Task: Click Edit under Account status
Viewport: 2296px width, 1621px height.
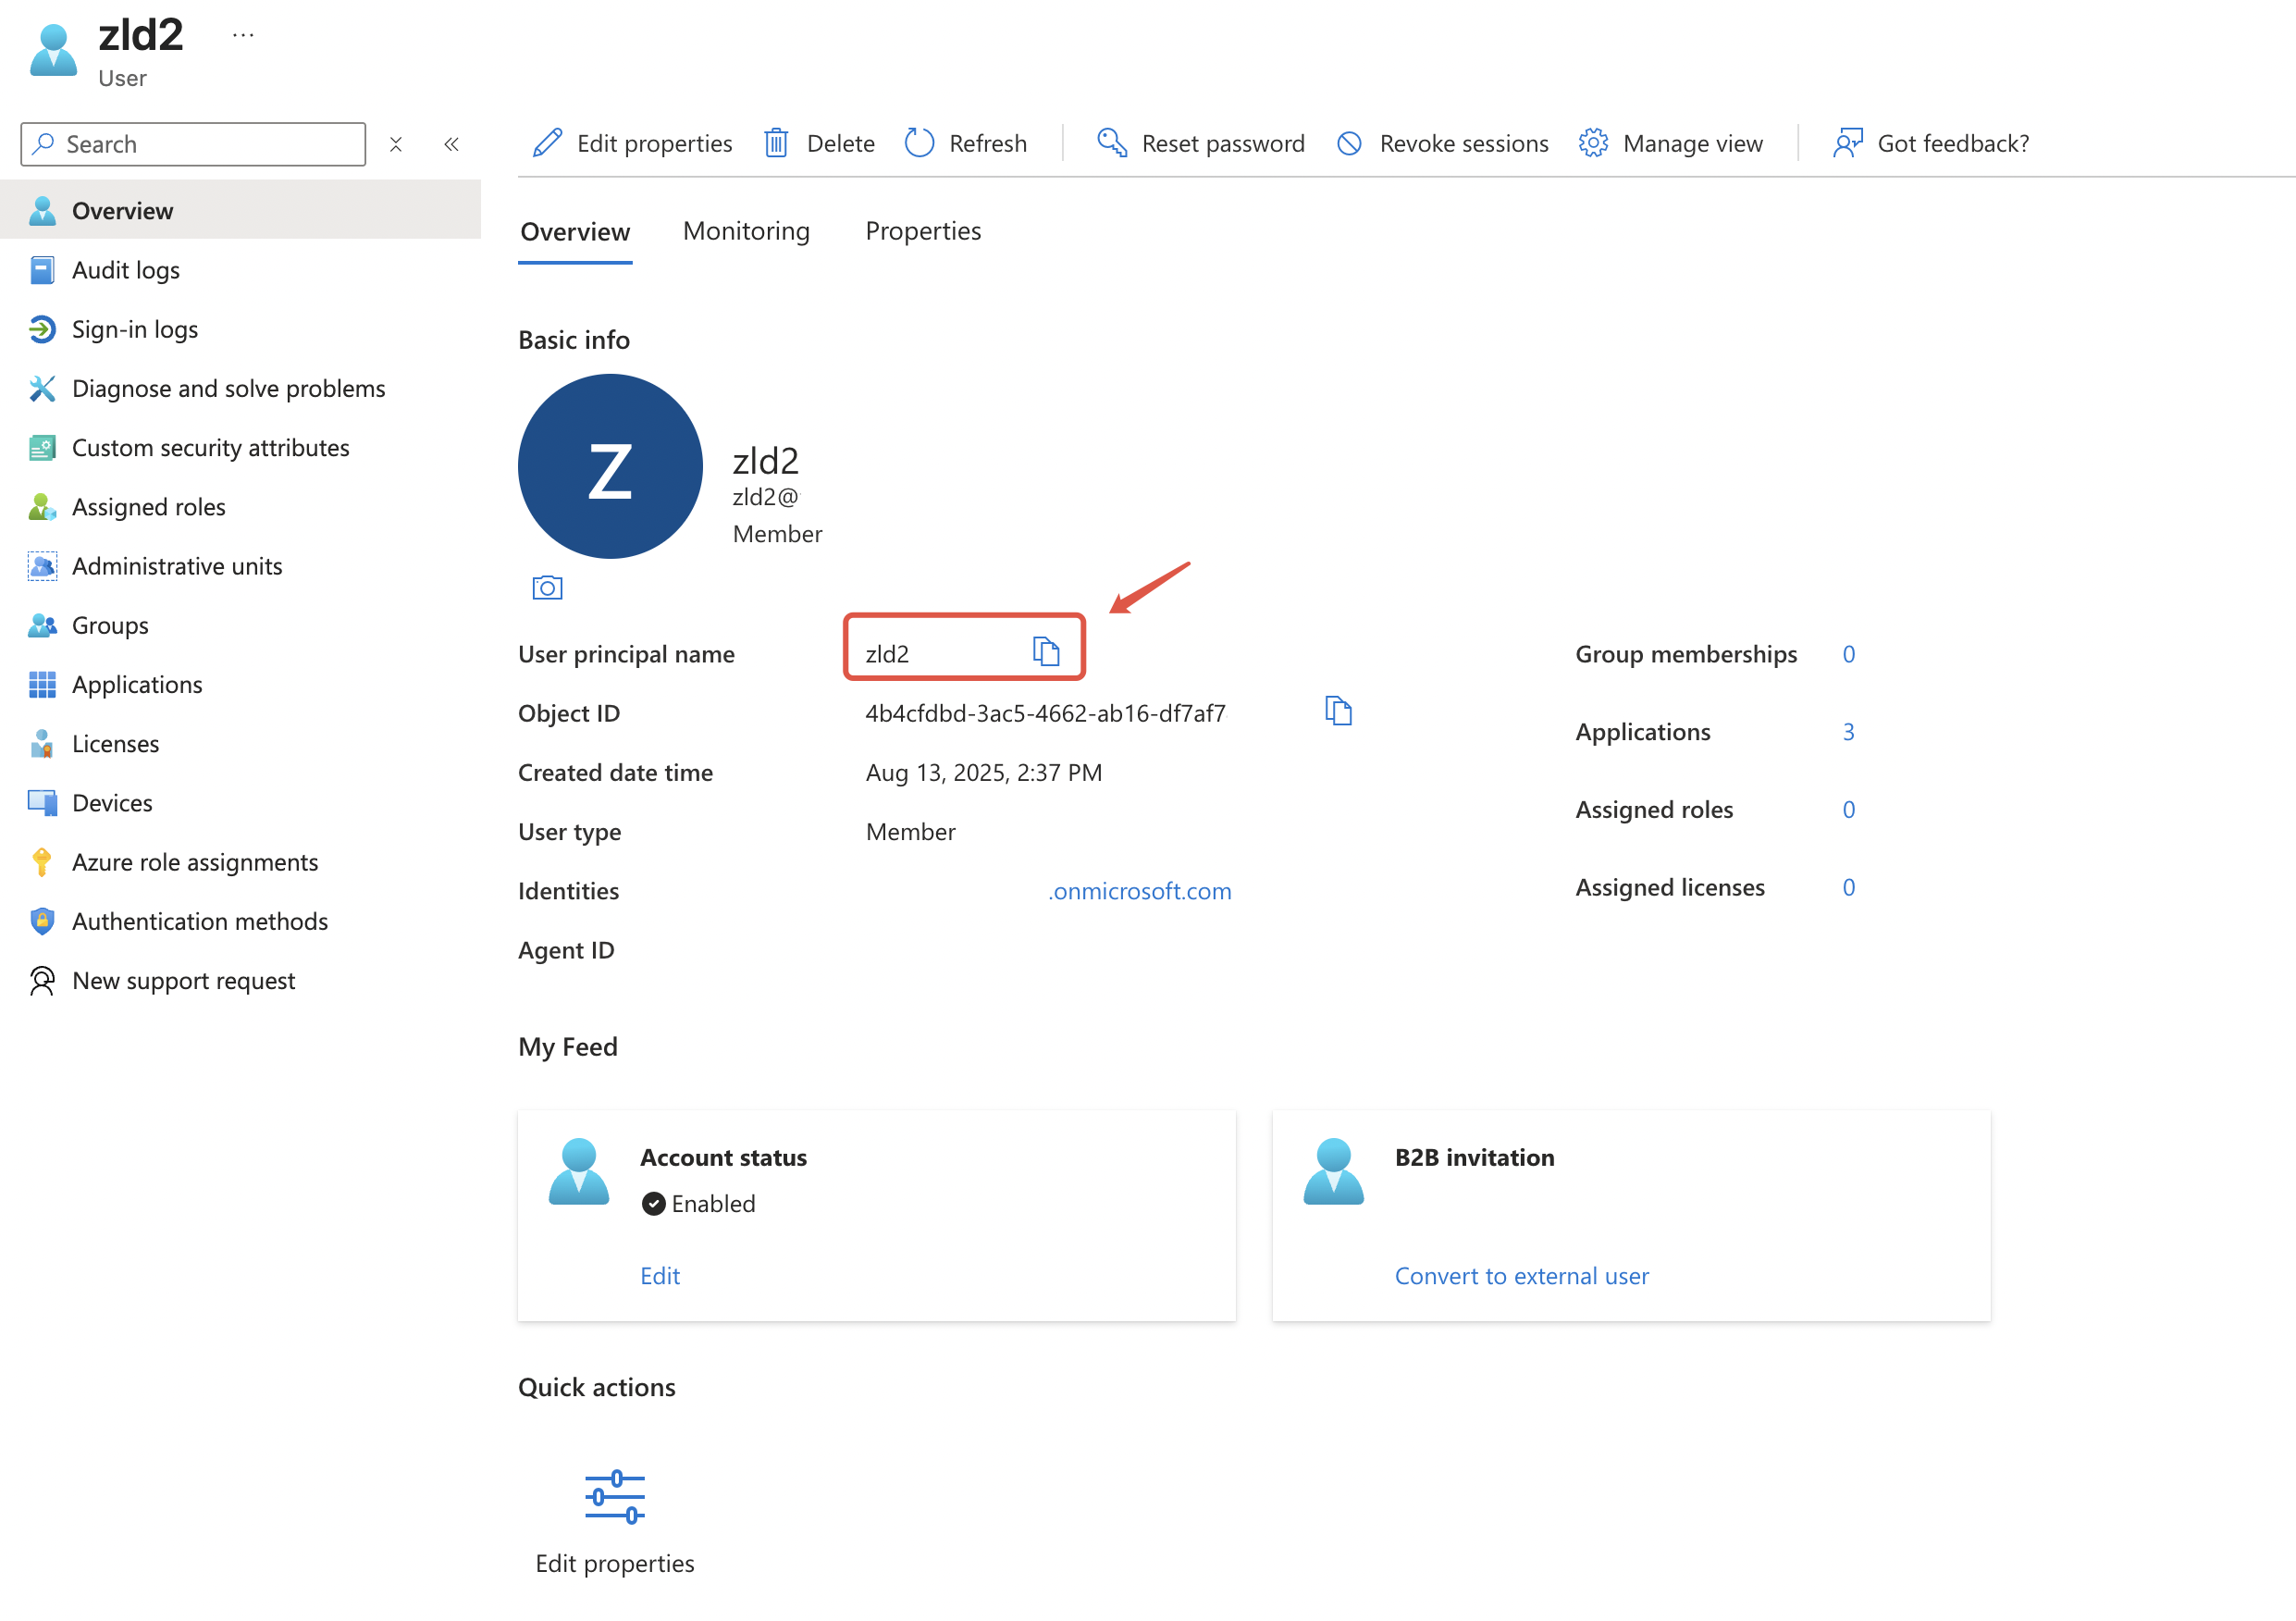Action: point(659,1275)
